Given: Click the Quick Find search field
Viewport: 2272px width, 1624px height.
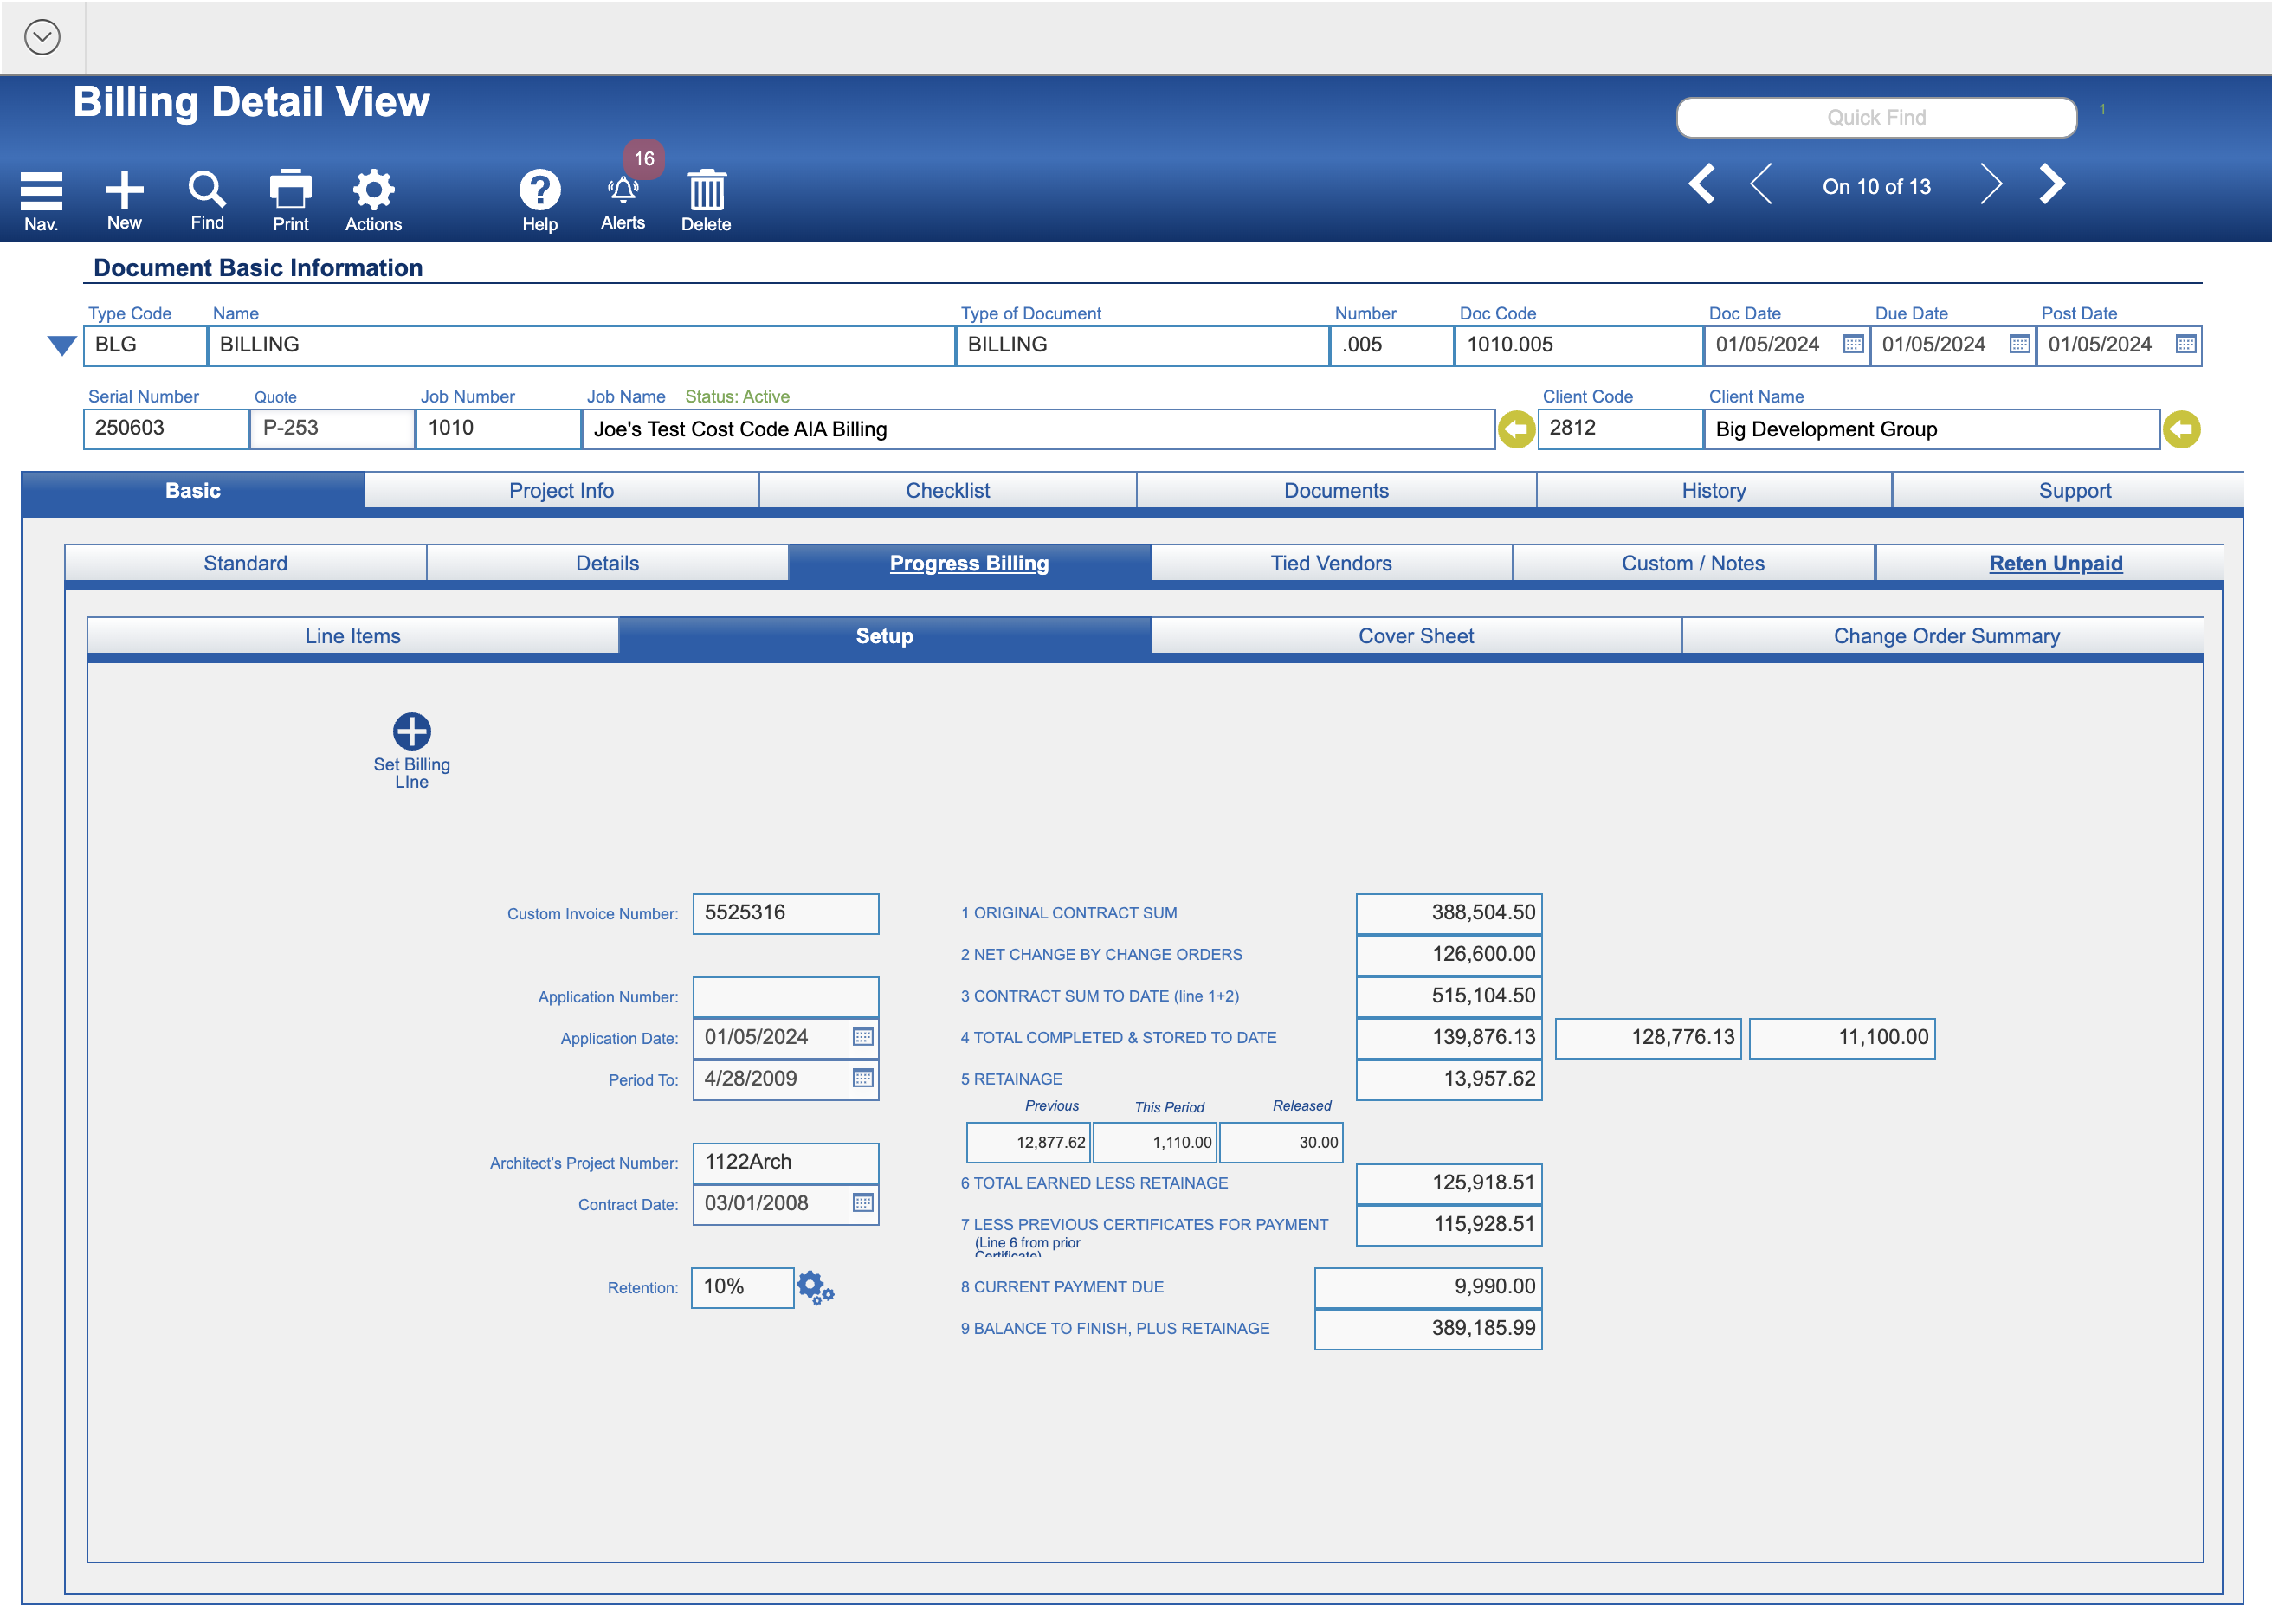Looking at the screenshot, I should 1876,117.
